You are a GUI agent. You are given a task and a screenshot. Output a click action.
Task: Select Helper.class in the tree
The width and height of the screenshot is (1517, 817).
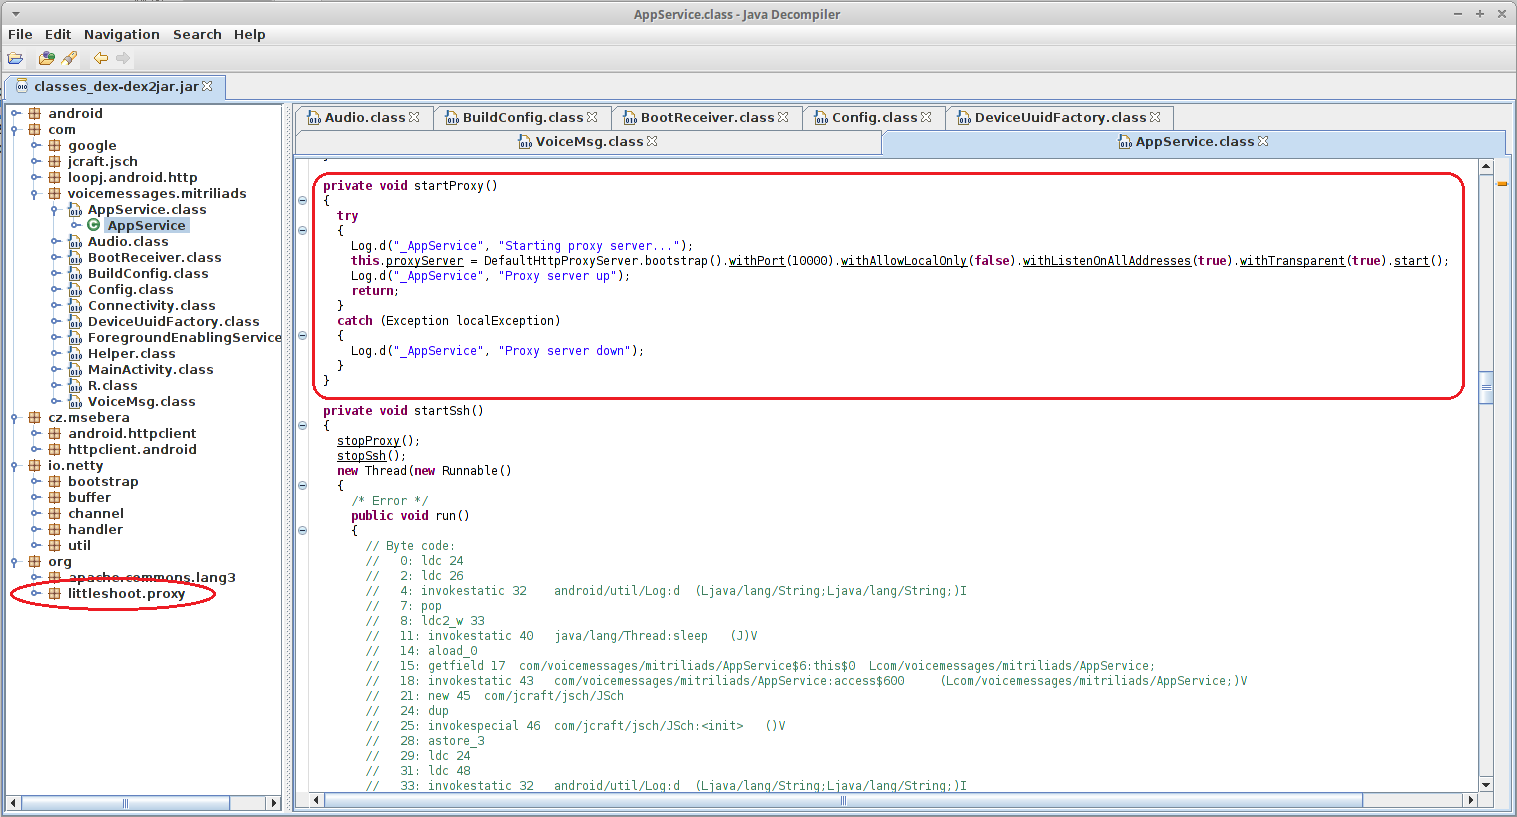[131, 353]
